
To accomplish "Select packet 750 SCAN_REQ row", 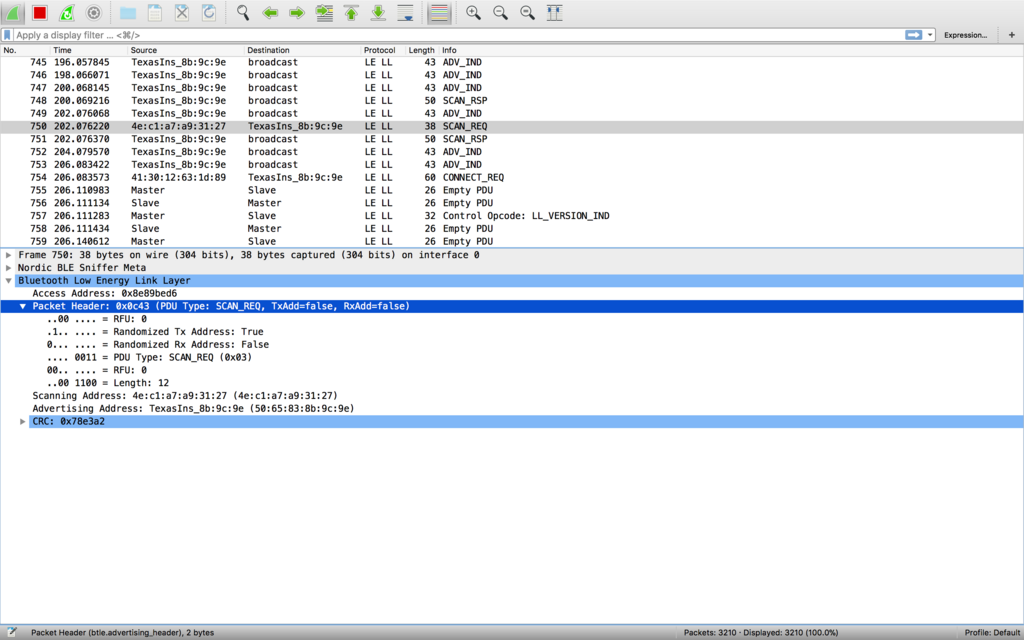I will 512,127.
